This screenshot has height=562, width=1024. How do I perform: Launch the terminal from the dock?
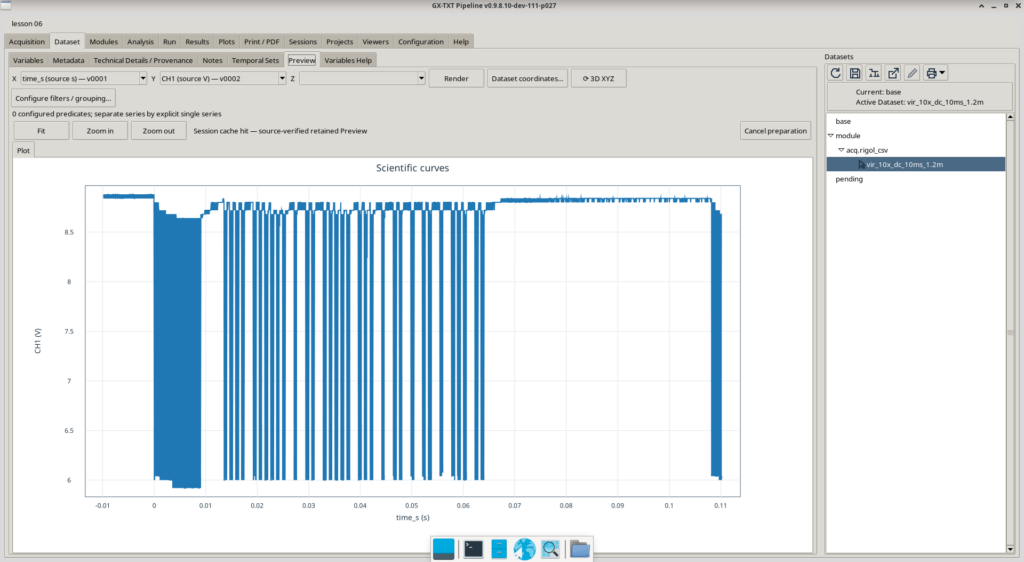click(x=473, y=549)
